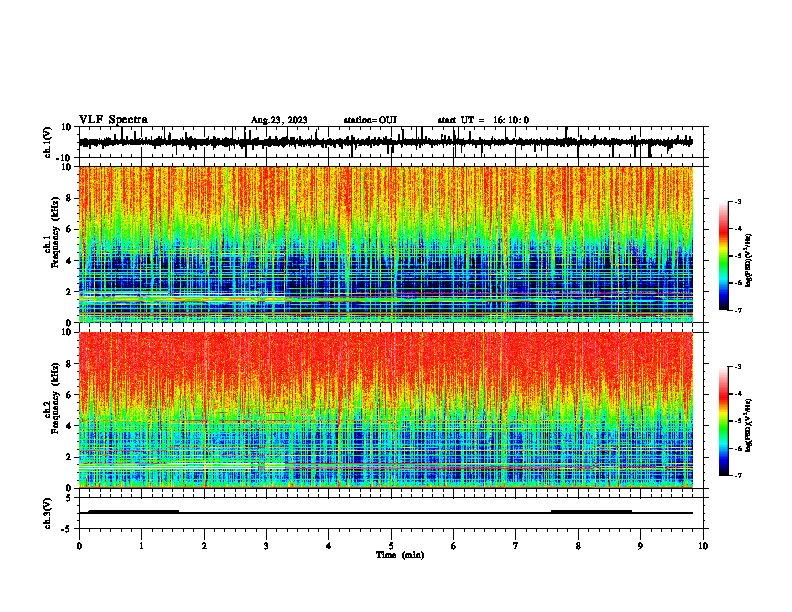Click the "ch.3(V)" axis label

(x=48, y=513)
